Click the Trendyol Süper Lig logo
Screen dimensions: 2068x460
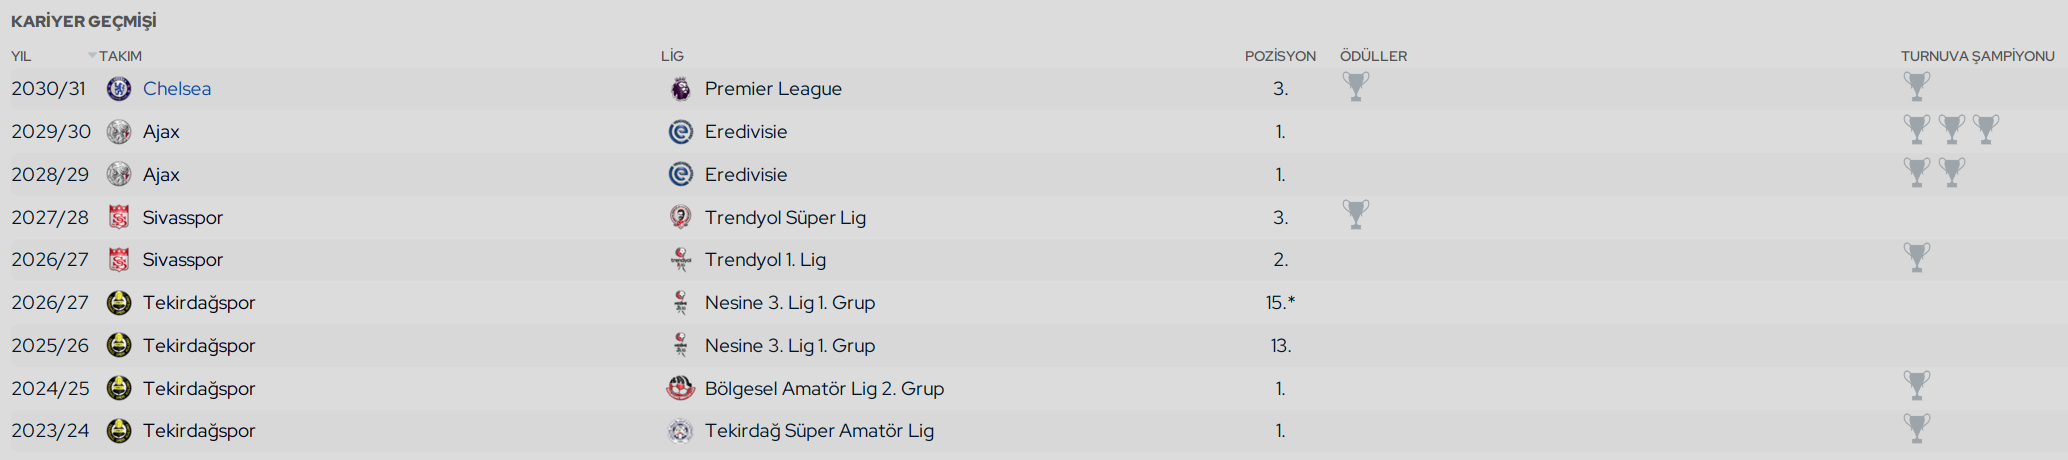[x=680, y=218]
